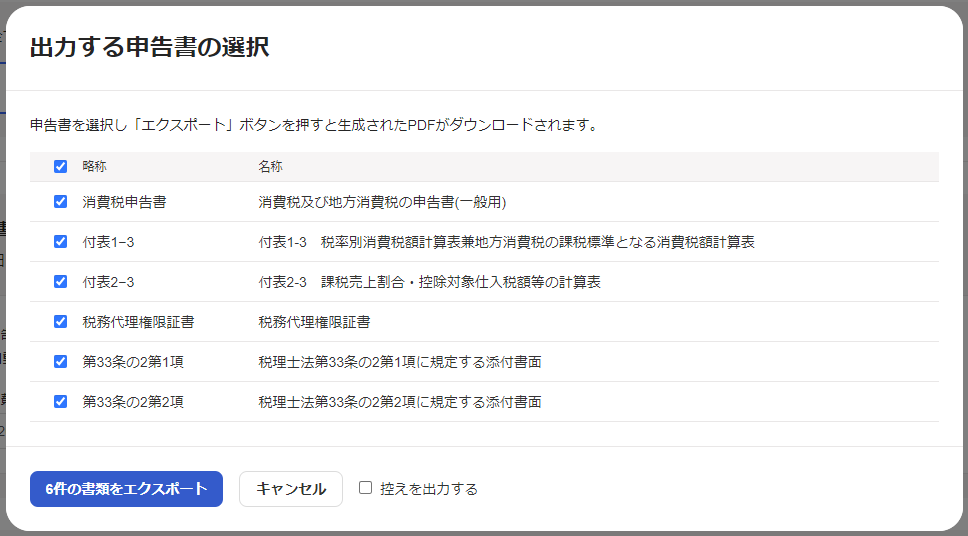Select the 消費税申告書 abbreviation text
This screenshot has width=968, height=536.
coord(124,202)
